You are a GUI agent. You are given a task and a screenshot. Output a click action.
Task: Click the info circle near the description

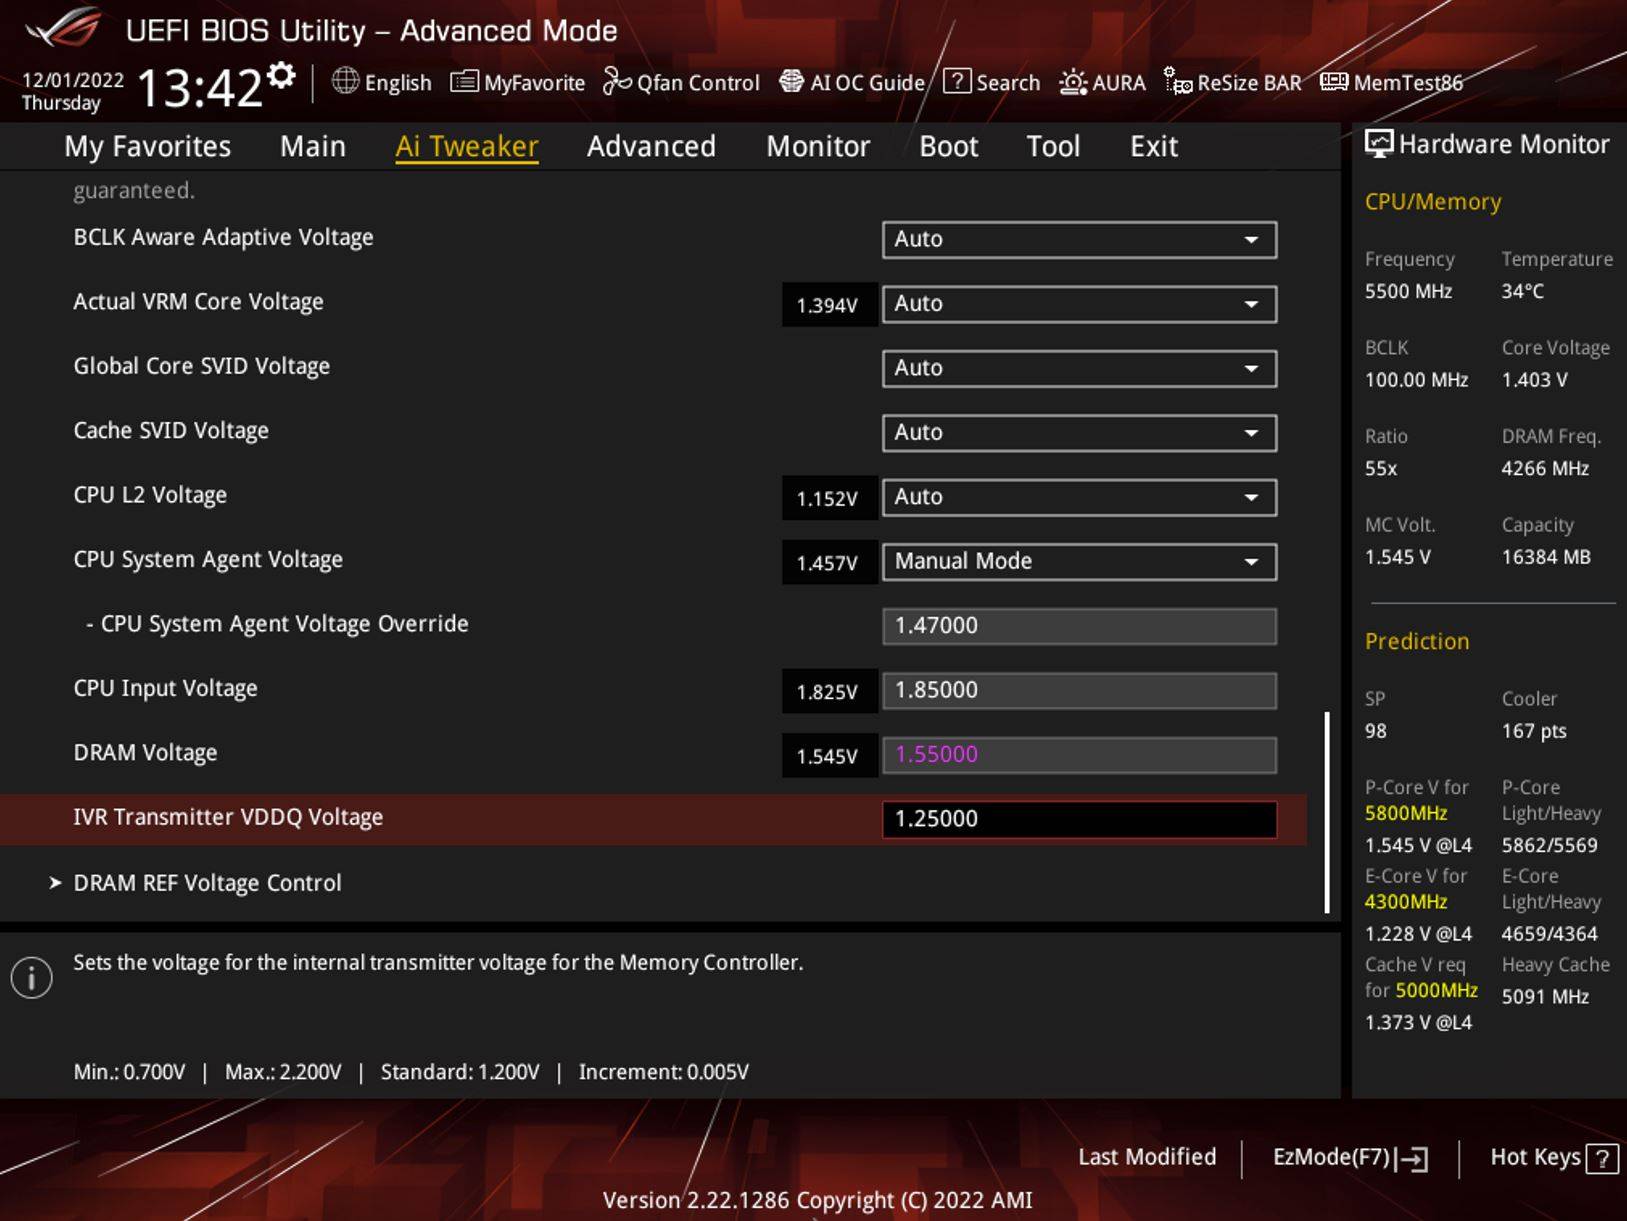30,977
